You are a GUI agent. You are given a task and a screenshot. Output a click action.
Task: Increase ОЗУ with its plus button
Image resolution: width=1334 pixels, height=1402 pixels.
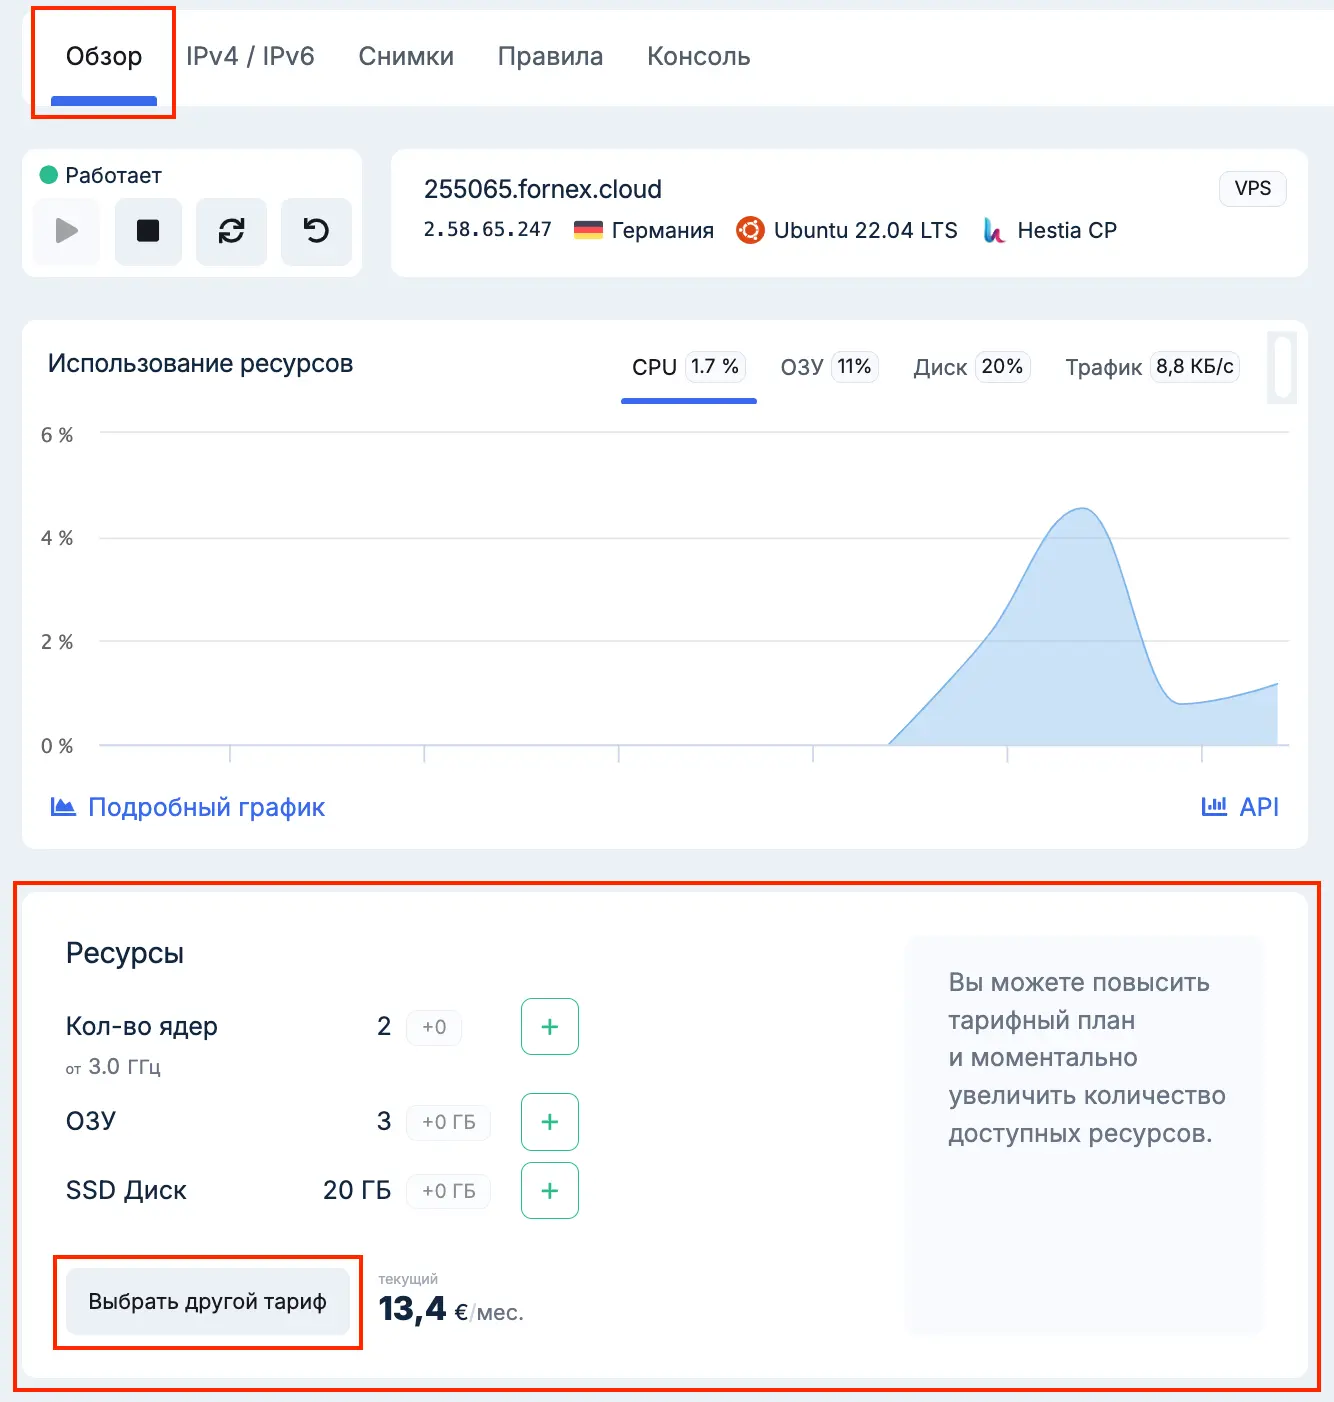pos(550,1122)
